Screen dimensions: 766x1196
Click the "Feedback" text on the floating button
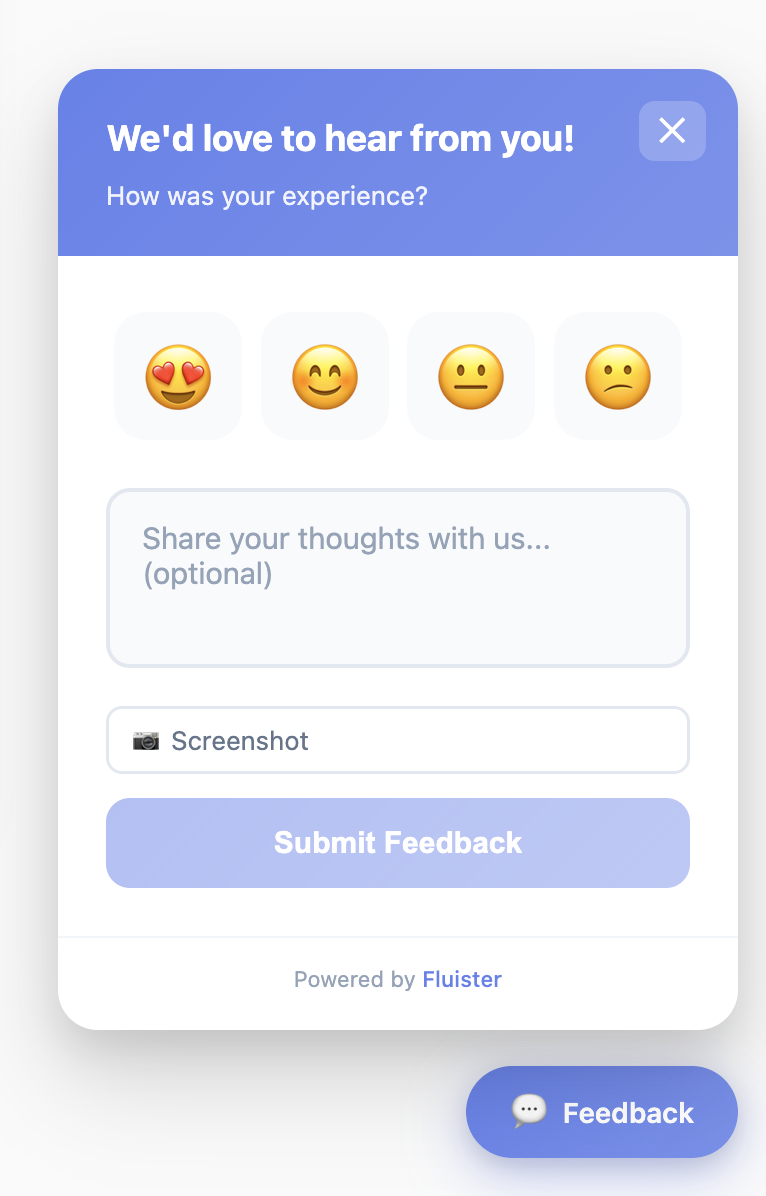(628, 1113)
